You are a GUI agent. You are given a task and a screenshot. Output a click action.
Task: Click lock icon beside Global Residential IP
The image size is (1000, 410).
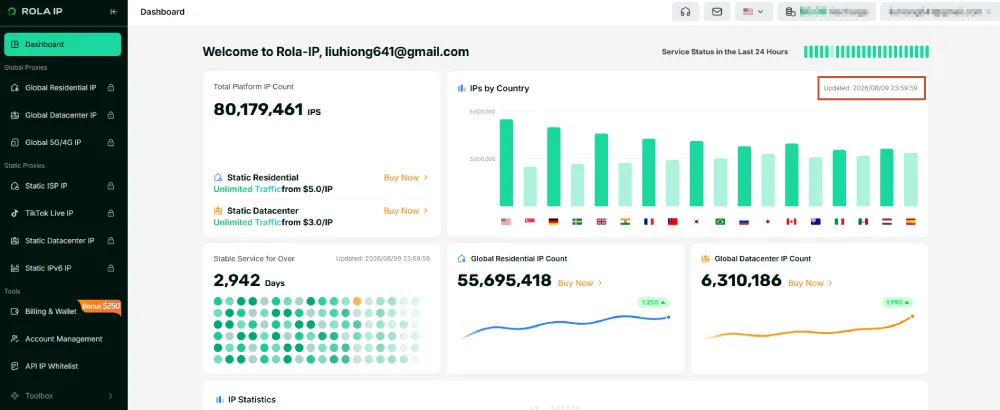[x=111, y=87]
